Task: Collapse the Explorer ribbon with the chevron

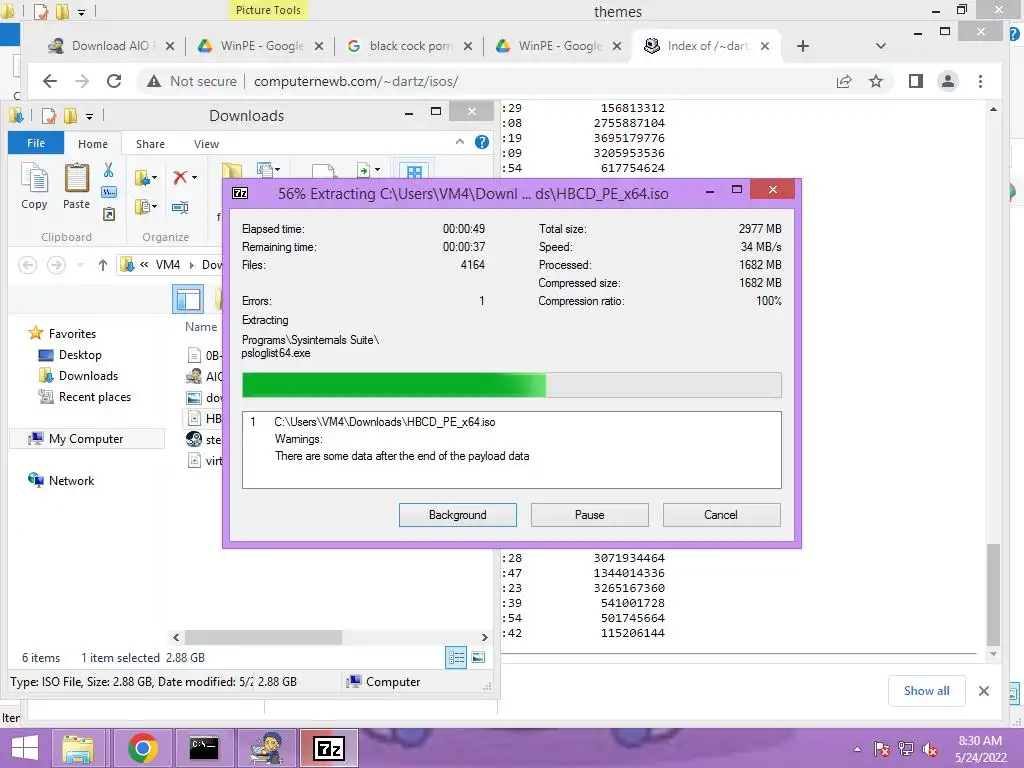Action: pos(460,142)
